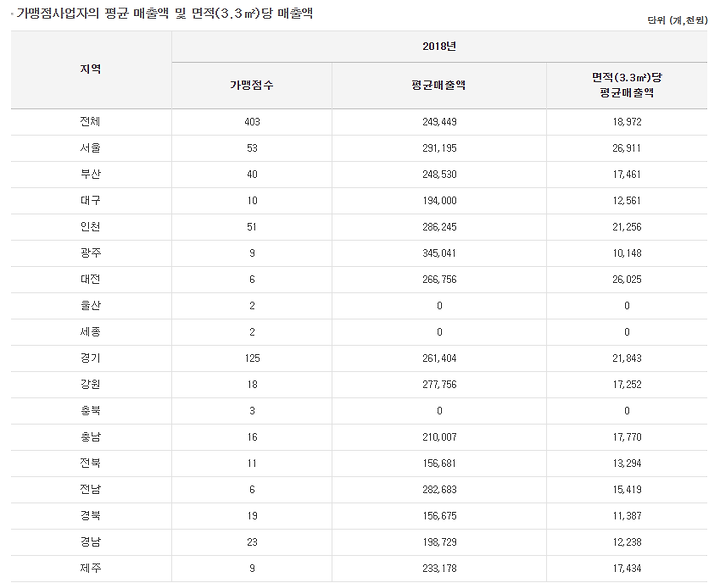Click the average sales value 233,178
This screenshot has height=583, width=720.
439,568
